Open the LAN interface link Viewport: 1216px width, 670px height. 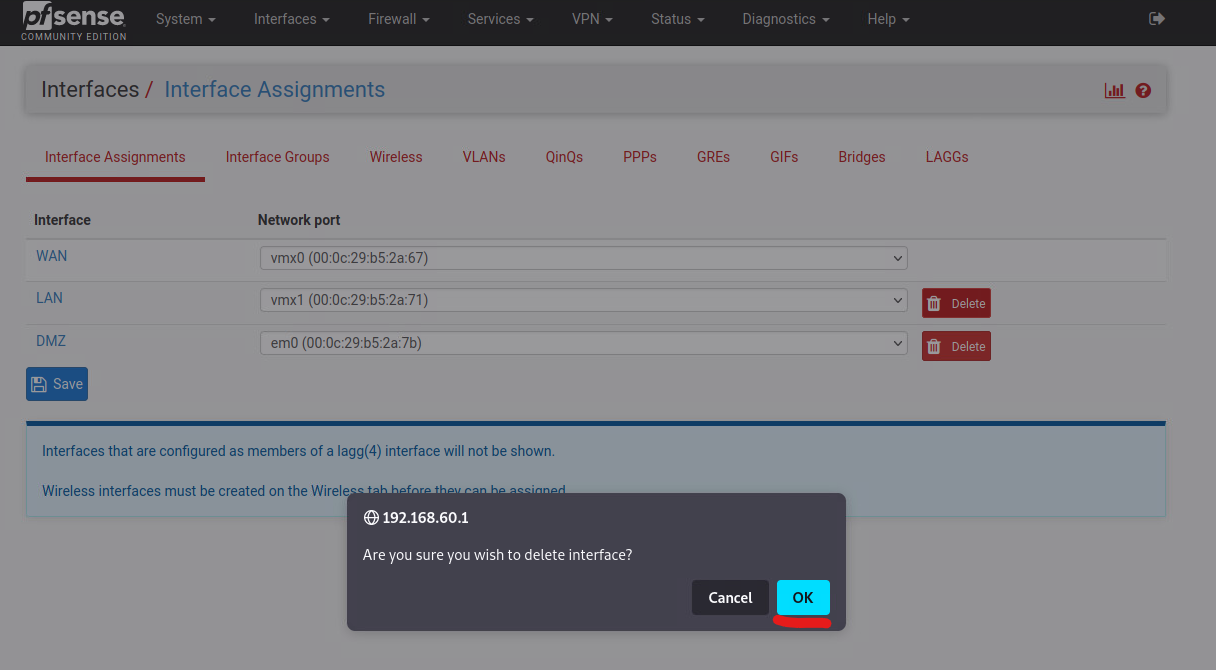[49, 298]
